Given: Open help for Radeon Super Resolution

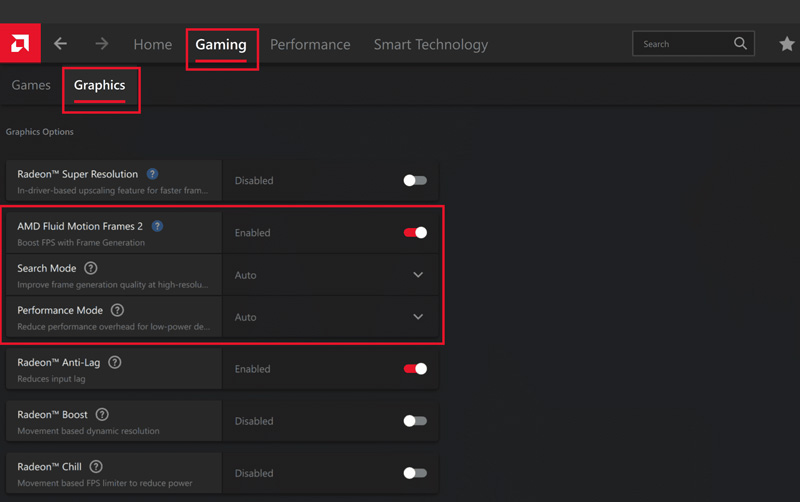Looking at the screenshot, I should (x=152, y=174).
